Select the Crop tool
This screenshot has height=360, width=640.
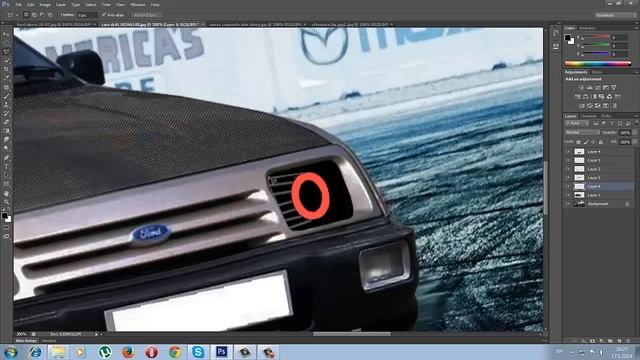tap(6, 69)
